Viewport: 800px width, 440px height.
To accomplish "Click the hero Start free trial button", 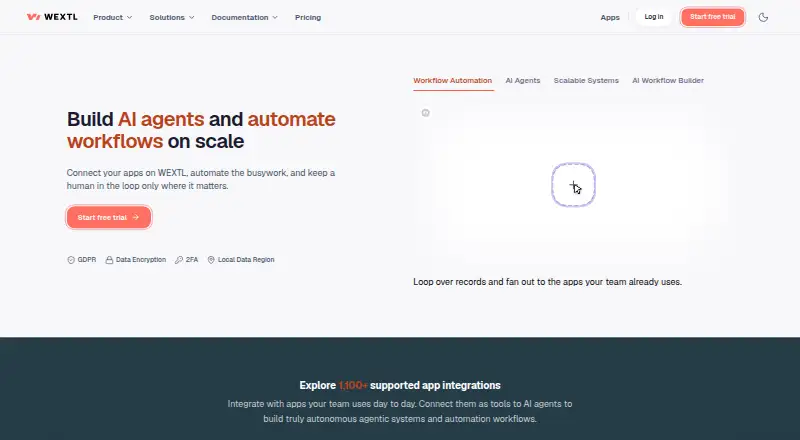I will coord(109,217).
